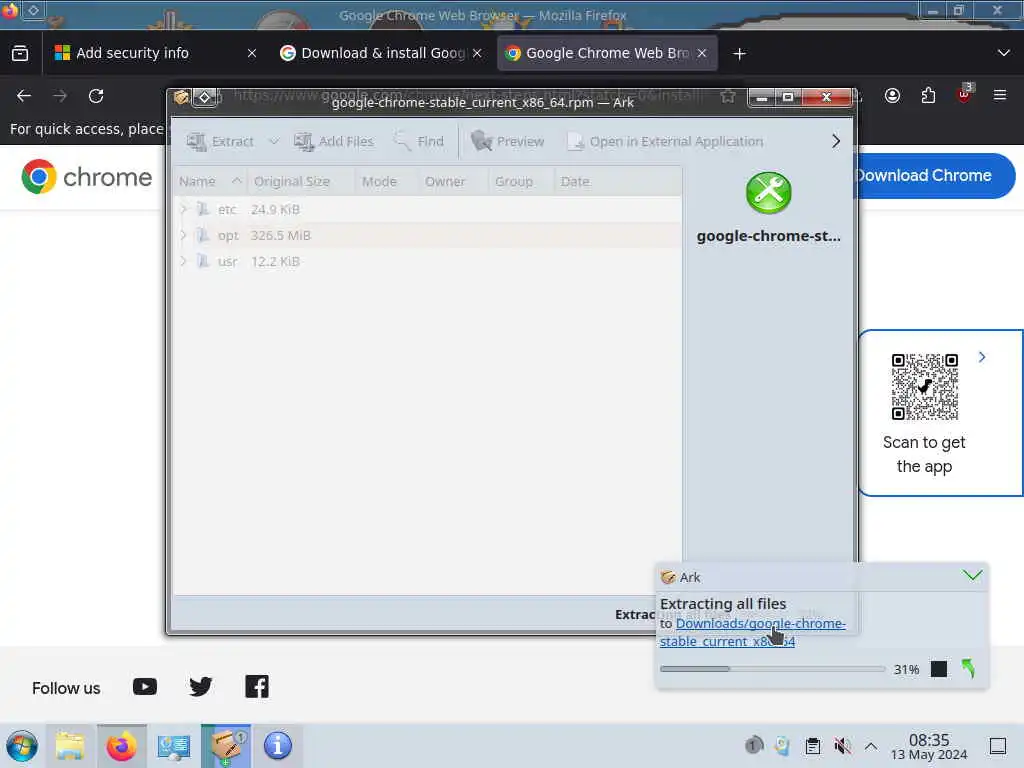This screenshot has height=768, width=1024.
Task: Open the clipboard tray icon
Action: (x=812, y=746)
